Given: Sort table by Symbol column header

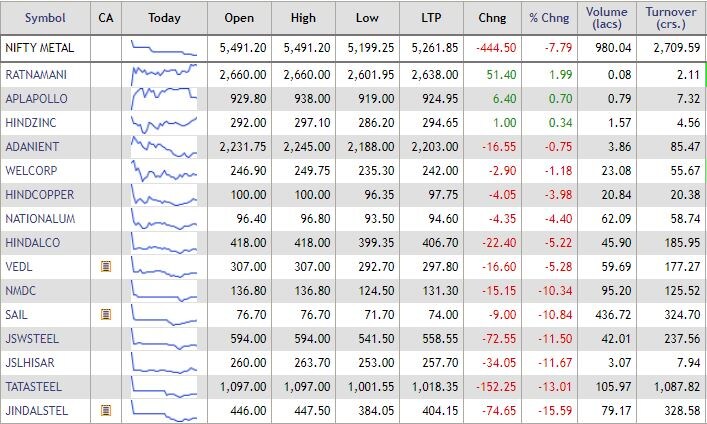Looking at the screenshot, I should point(45,17).
